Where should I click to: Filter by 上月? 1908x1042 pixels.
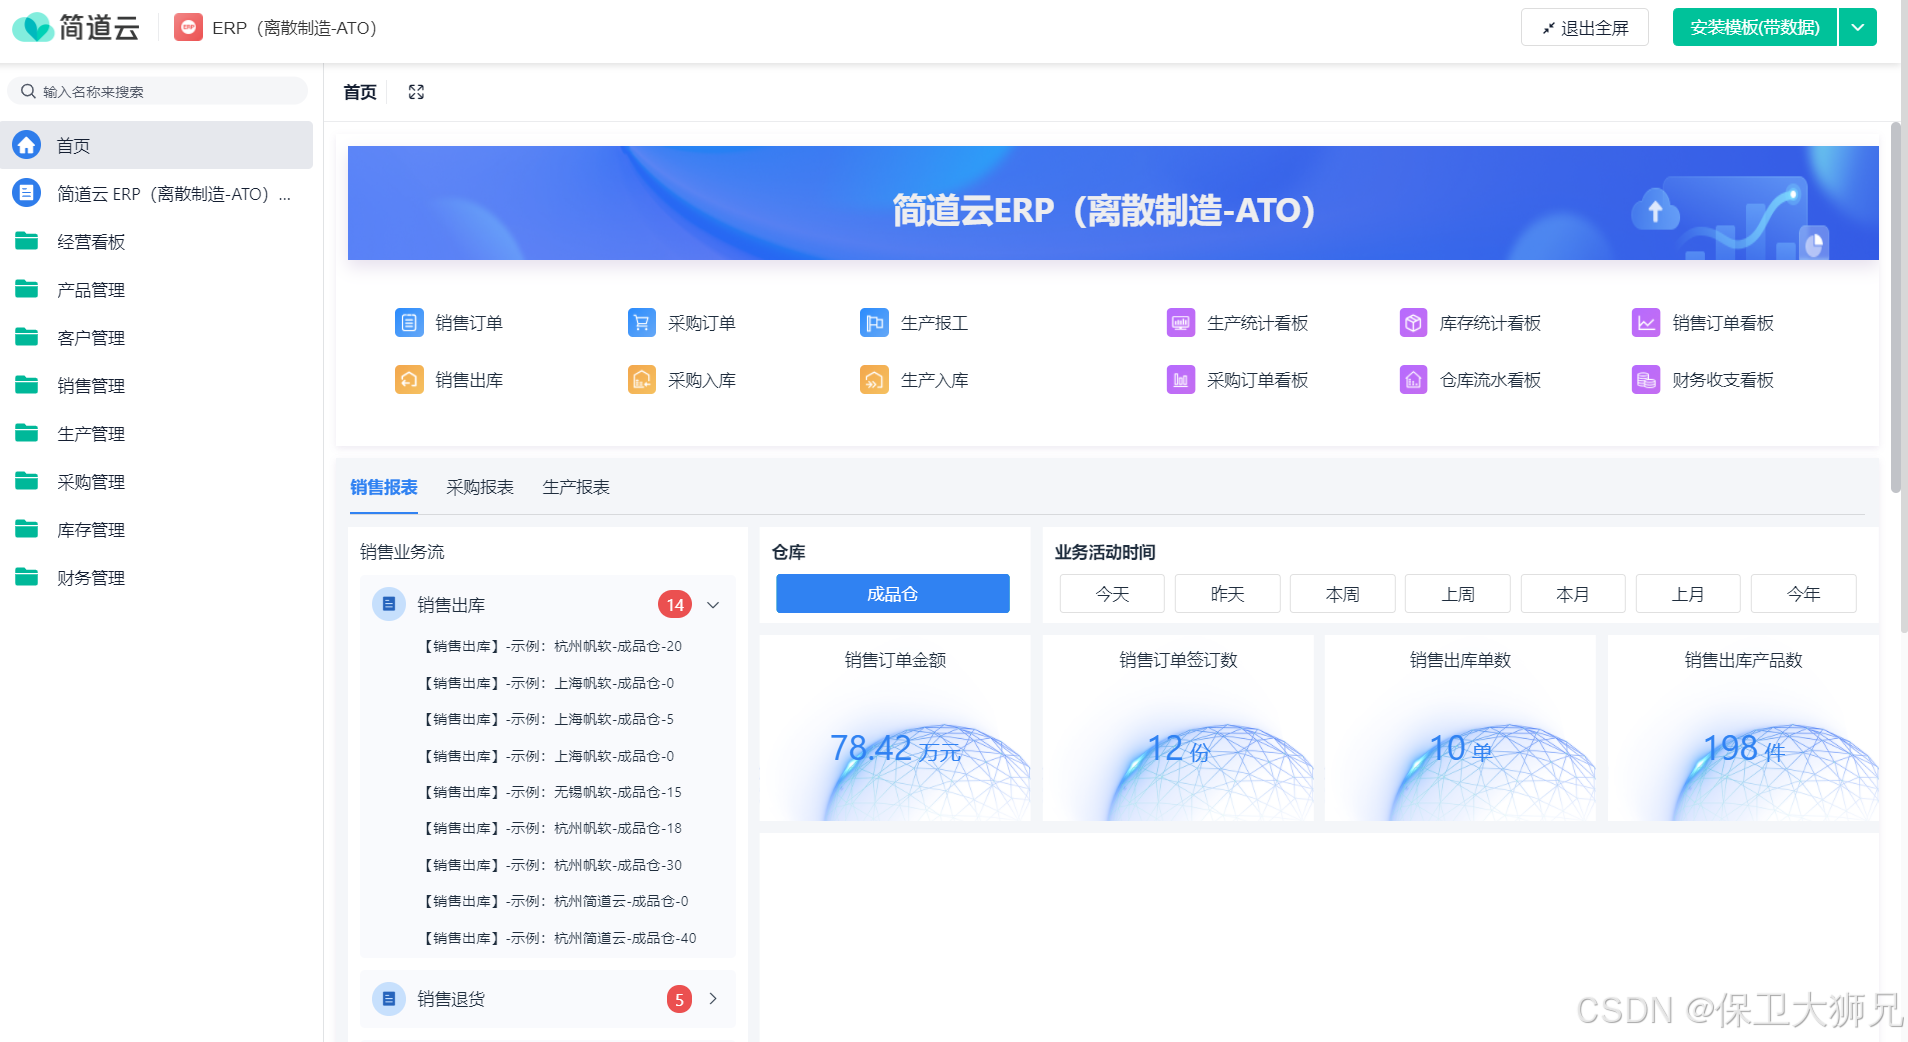[1688, 593]
